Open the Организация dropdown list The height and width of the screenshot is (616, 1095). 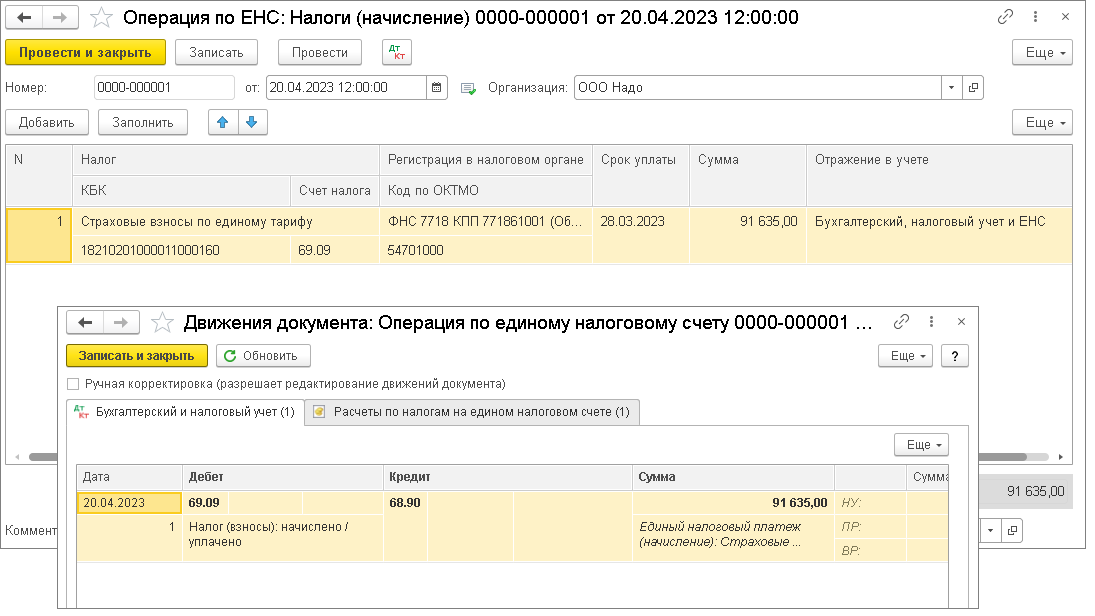950,87
